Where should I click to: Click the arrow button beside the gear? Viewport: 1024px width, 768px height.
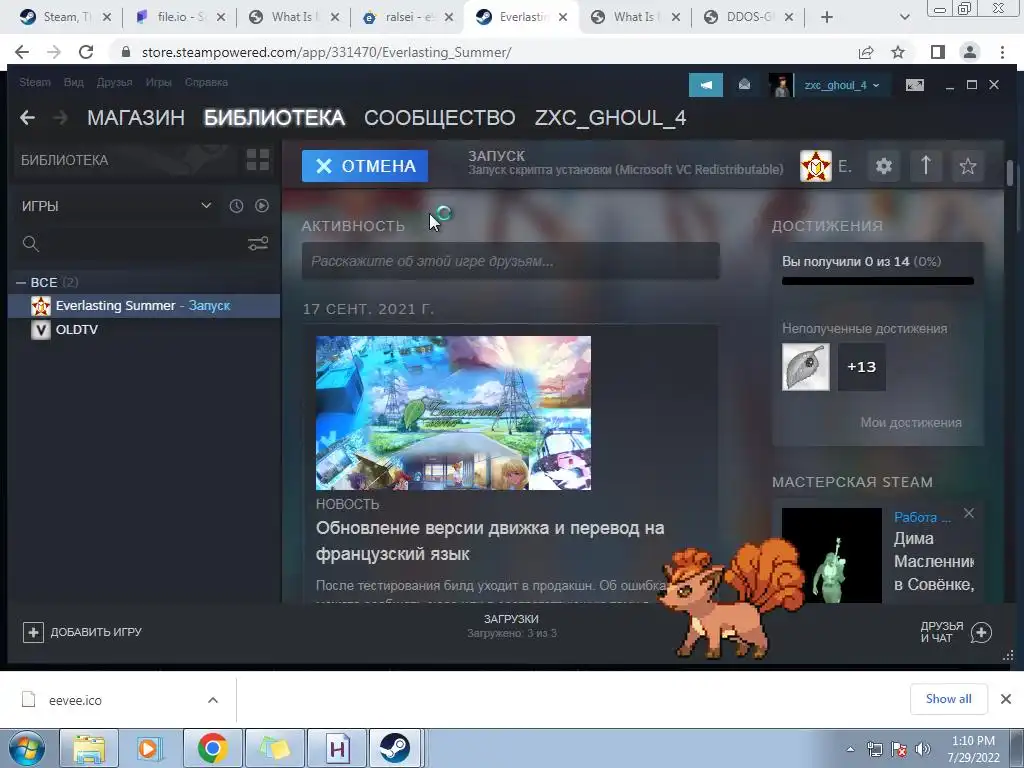click(x=925, y=166)
